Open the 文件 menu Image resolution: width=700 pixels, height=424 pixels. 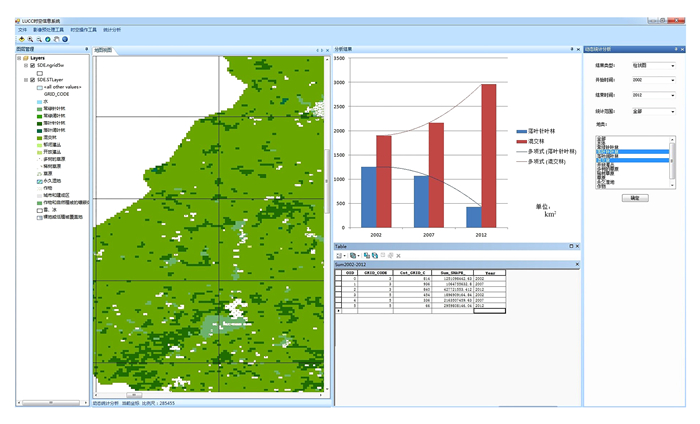tap(22, 30)
